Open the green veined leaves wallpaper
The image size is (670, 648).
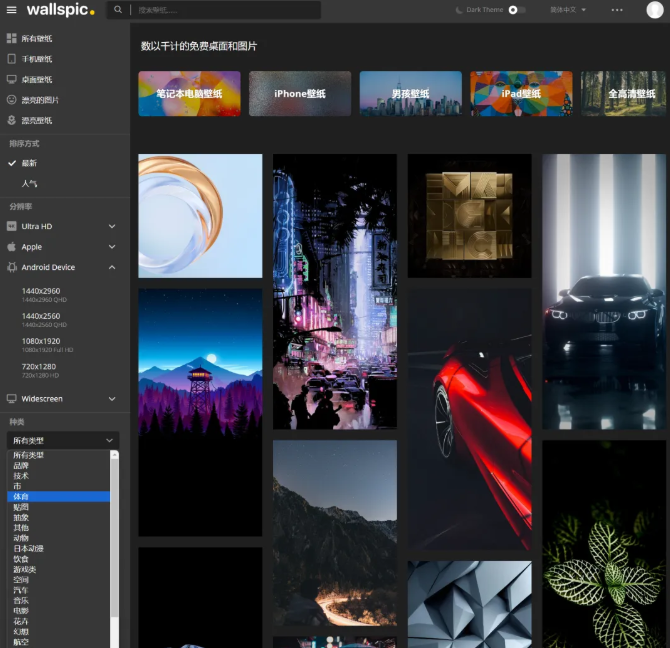tap(604, 544)
